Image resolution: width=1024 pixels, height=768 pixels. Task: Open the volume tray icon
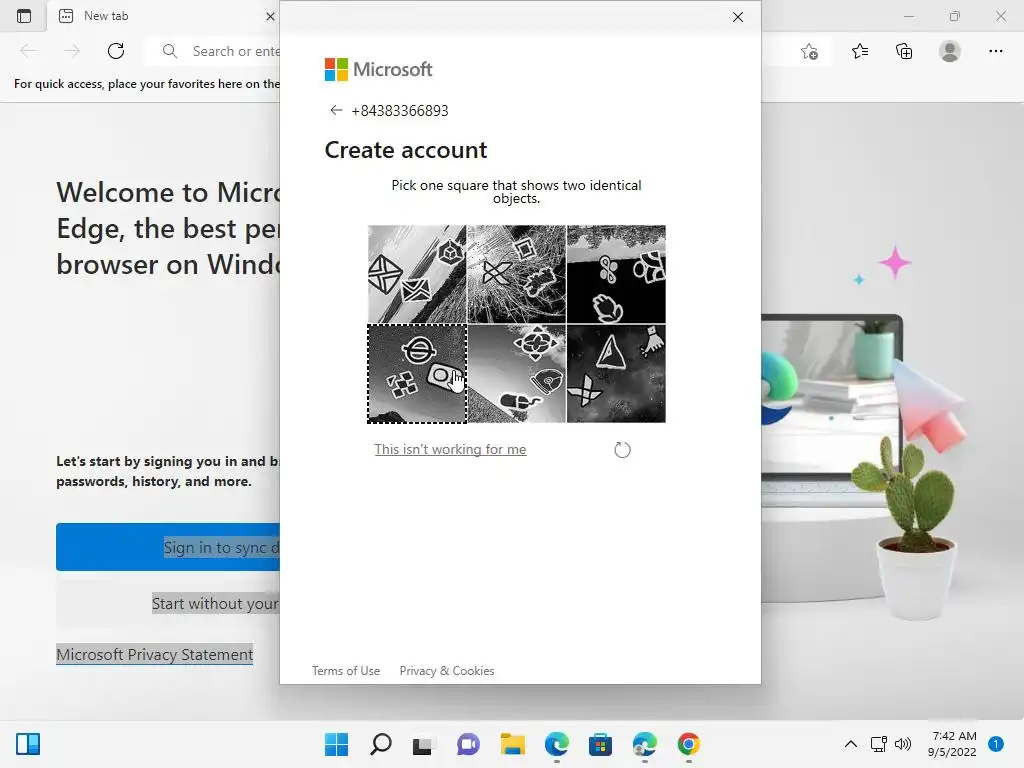[x=903, y=744]
